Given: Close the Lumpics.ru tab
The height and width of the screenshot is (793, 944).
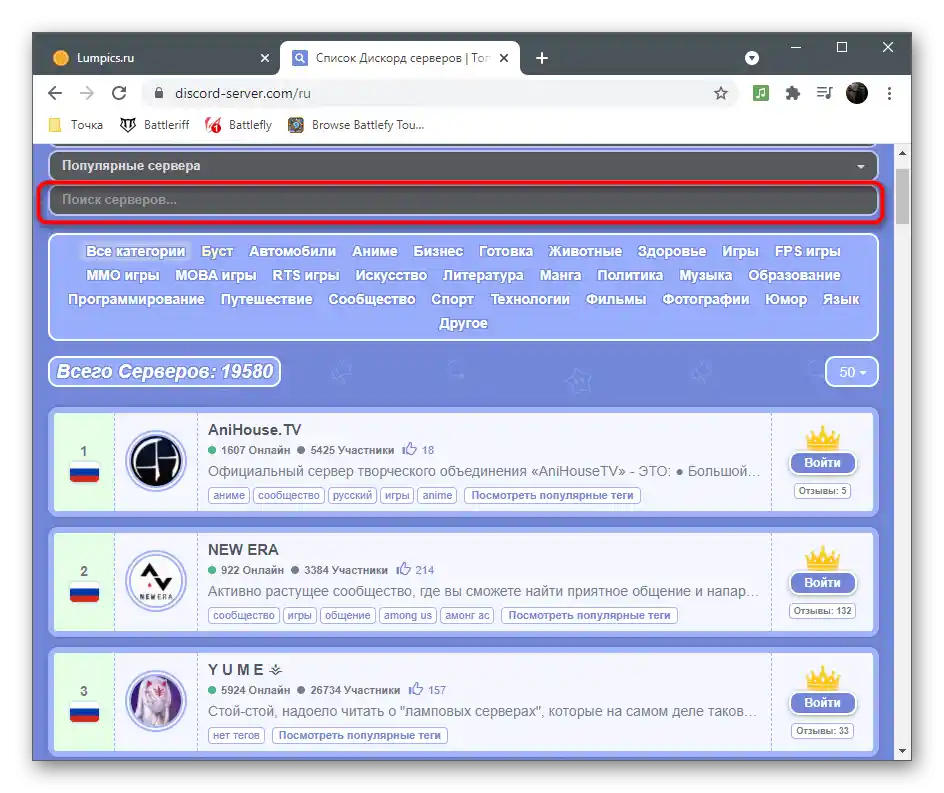Looking at the screenshot, I should tap(265, 58).
